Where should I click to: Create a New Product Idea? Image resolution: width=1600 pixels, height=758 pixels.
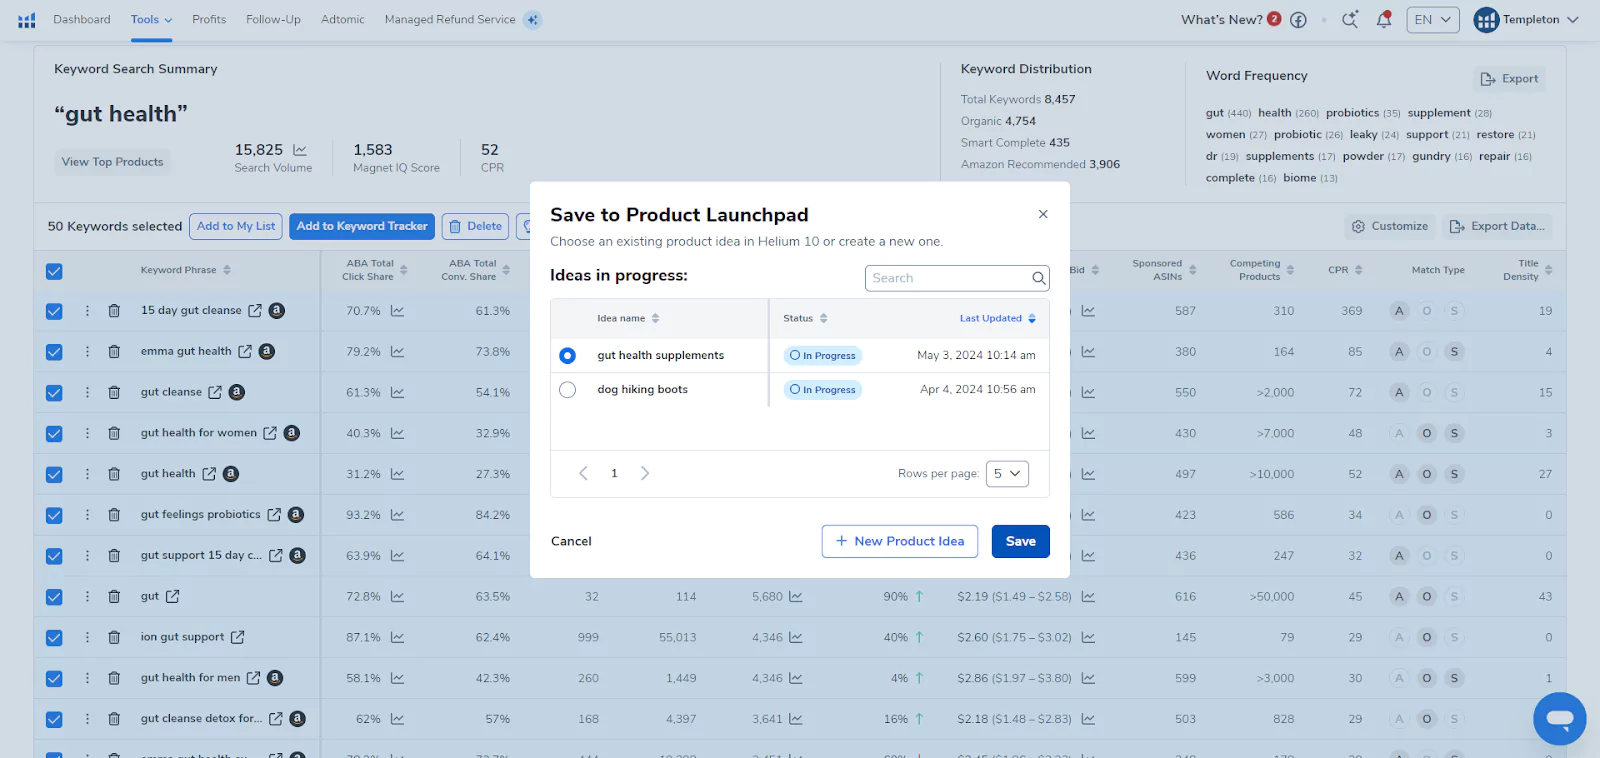point(899,541)
